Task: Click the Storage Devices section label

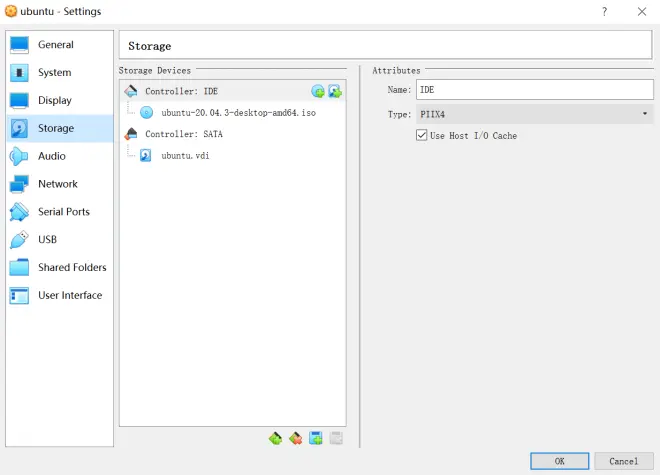Action: pyautogui.click(x=154, y=70)
